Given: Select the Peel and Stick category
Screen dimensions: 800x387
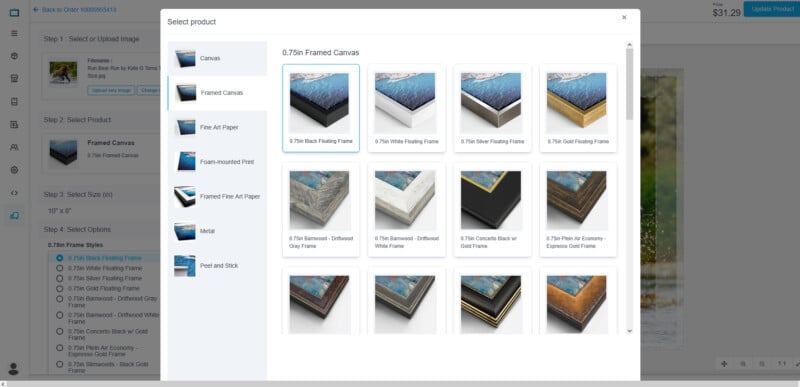Looking at the screenshot, I should tap(217, 266).
